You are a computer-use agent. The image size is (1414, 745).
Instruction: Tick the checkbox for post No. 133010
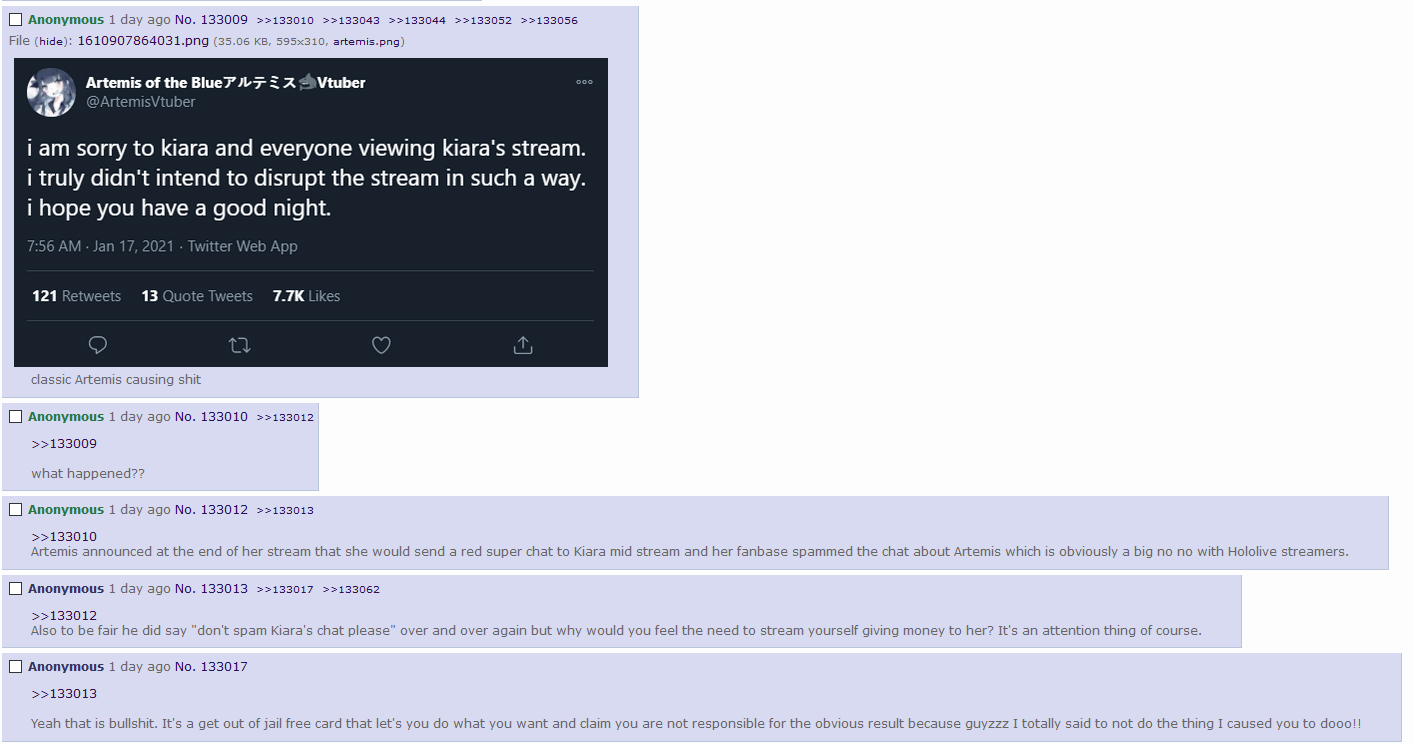pos(15,417)
